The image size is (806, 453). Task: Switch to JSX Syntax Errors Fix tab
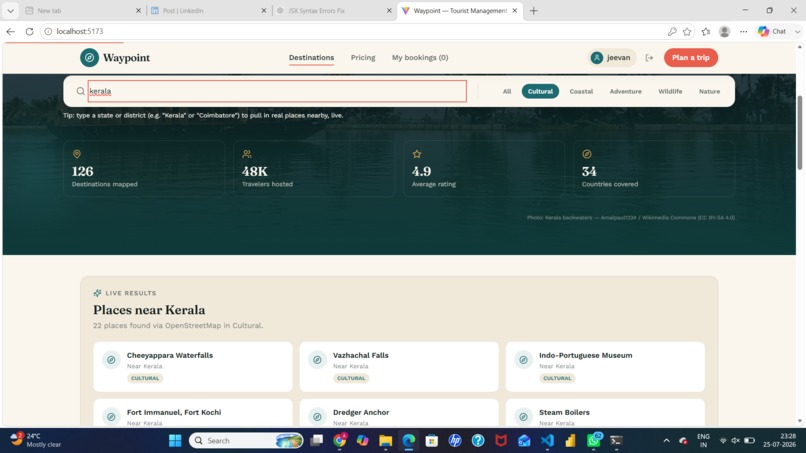point(334,10)
